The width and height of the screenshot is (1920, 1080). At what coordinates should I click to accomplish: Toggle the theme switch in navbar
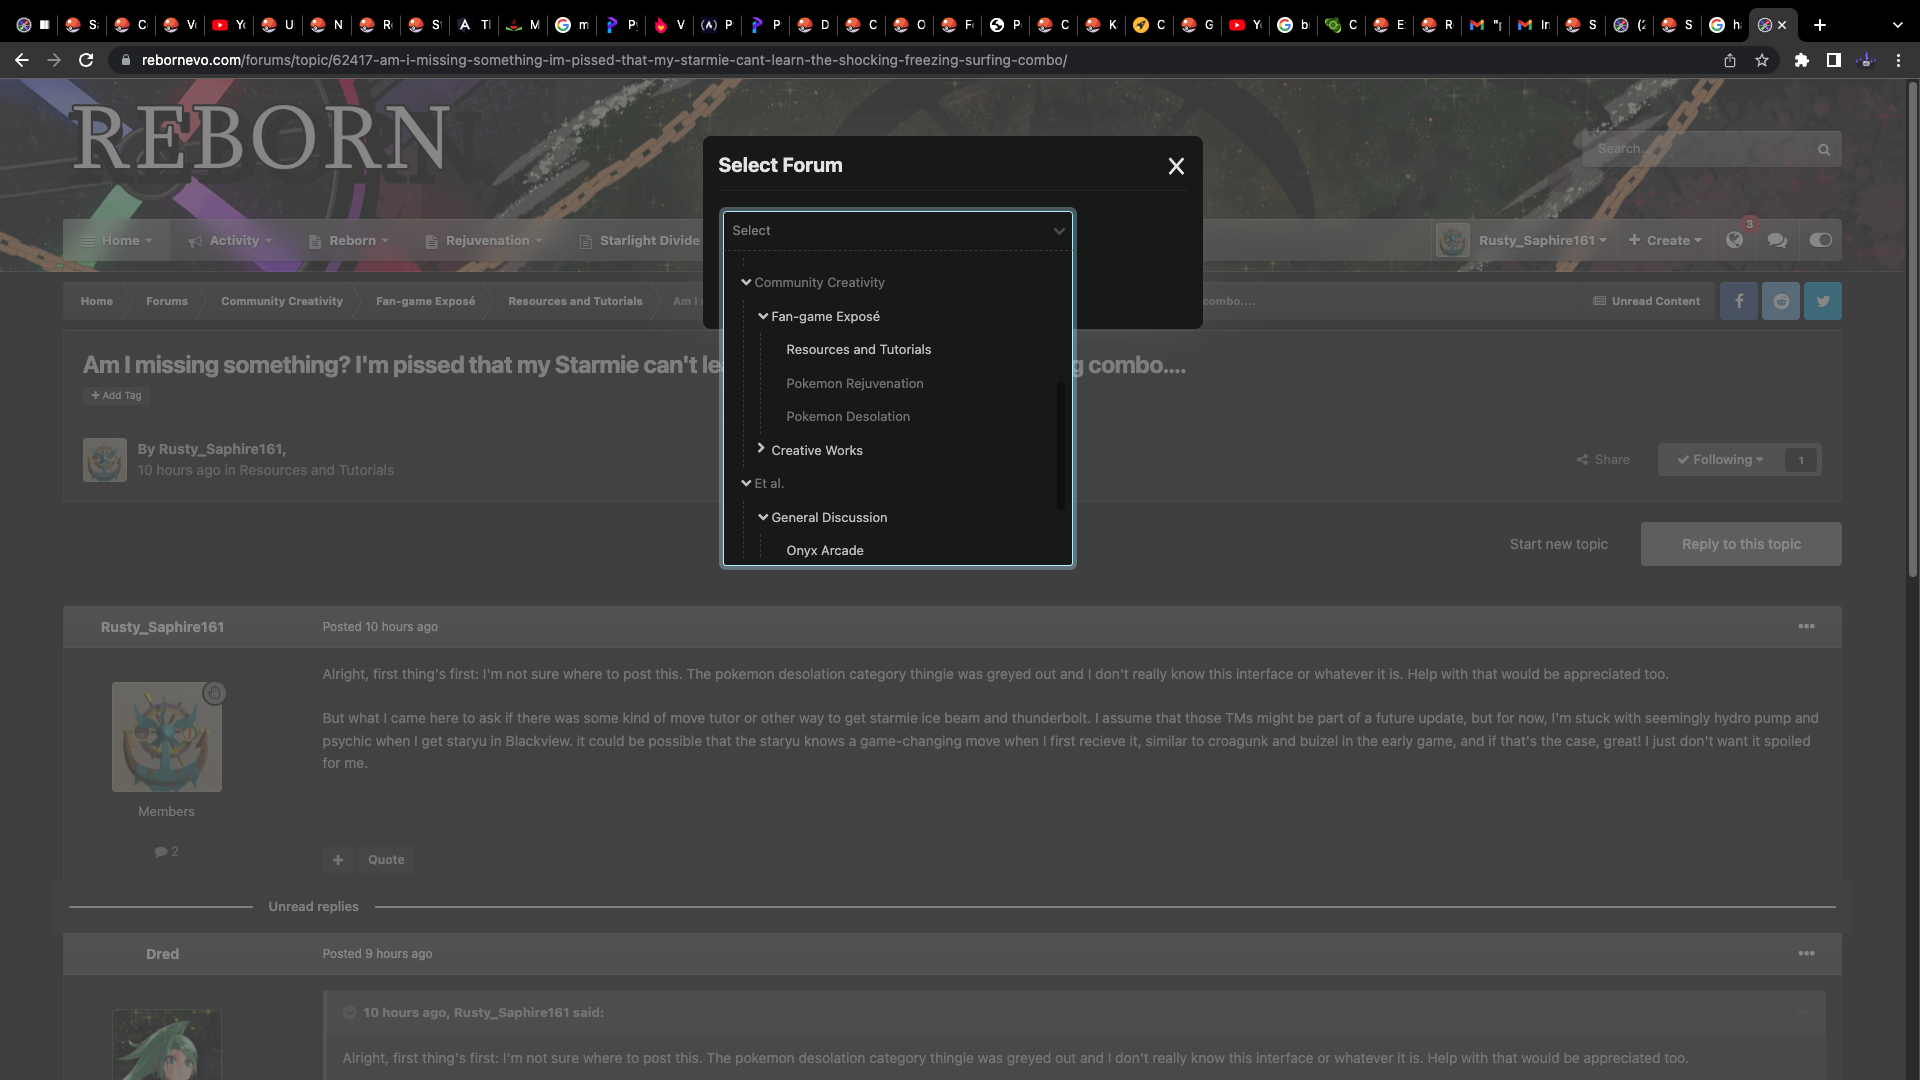click(1820, 240)
